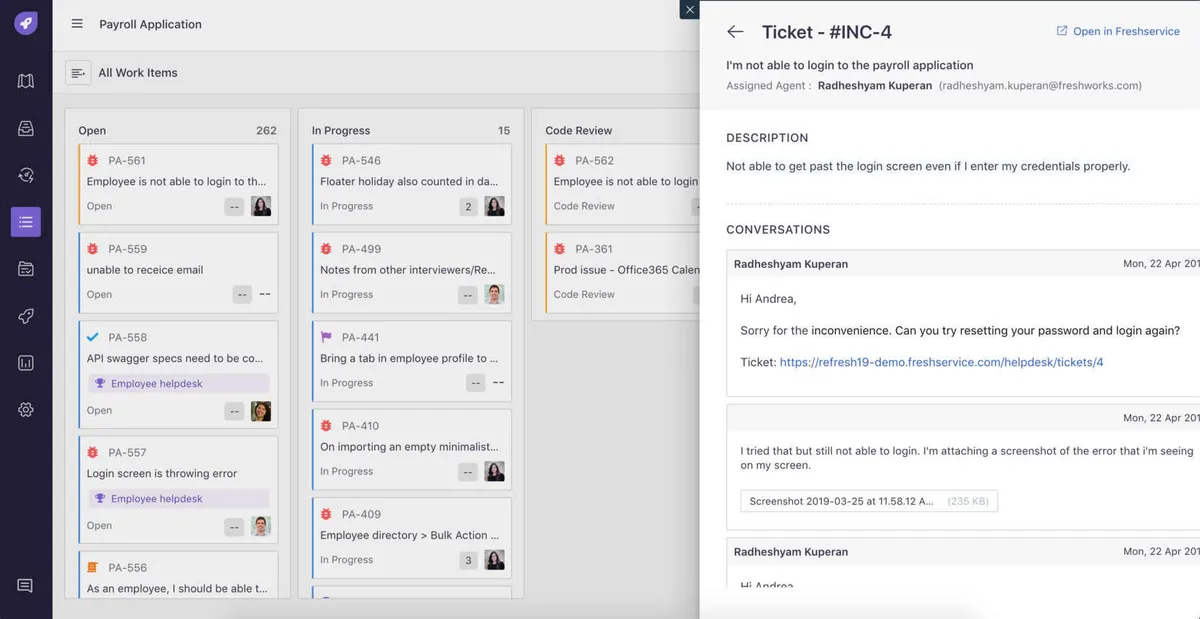Click the bug icon on card PA-562
The image size is (1200, 619).
560,160
